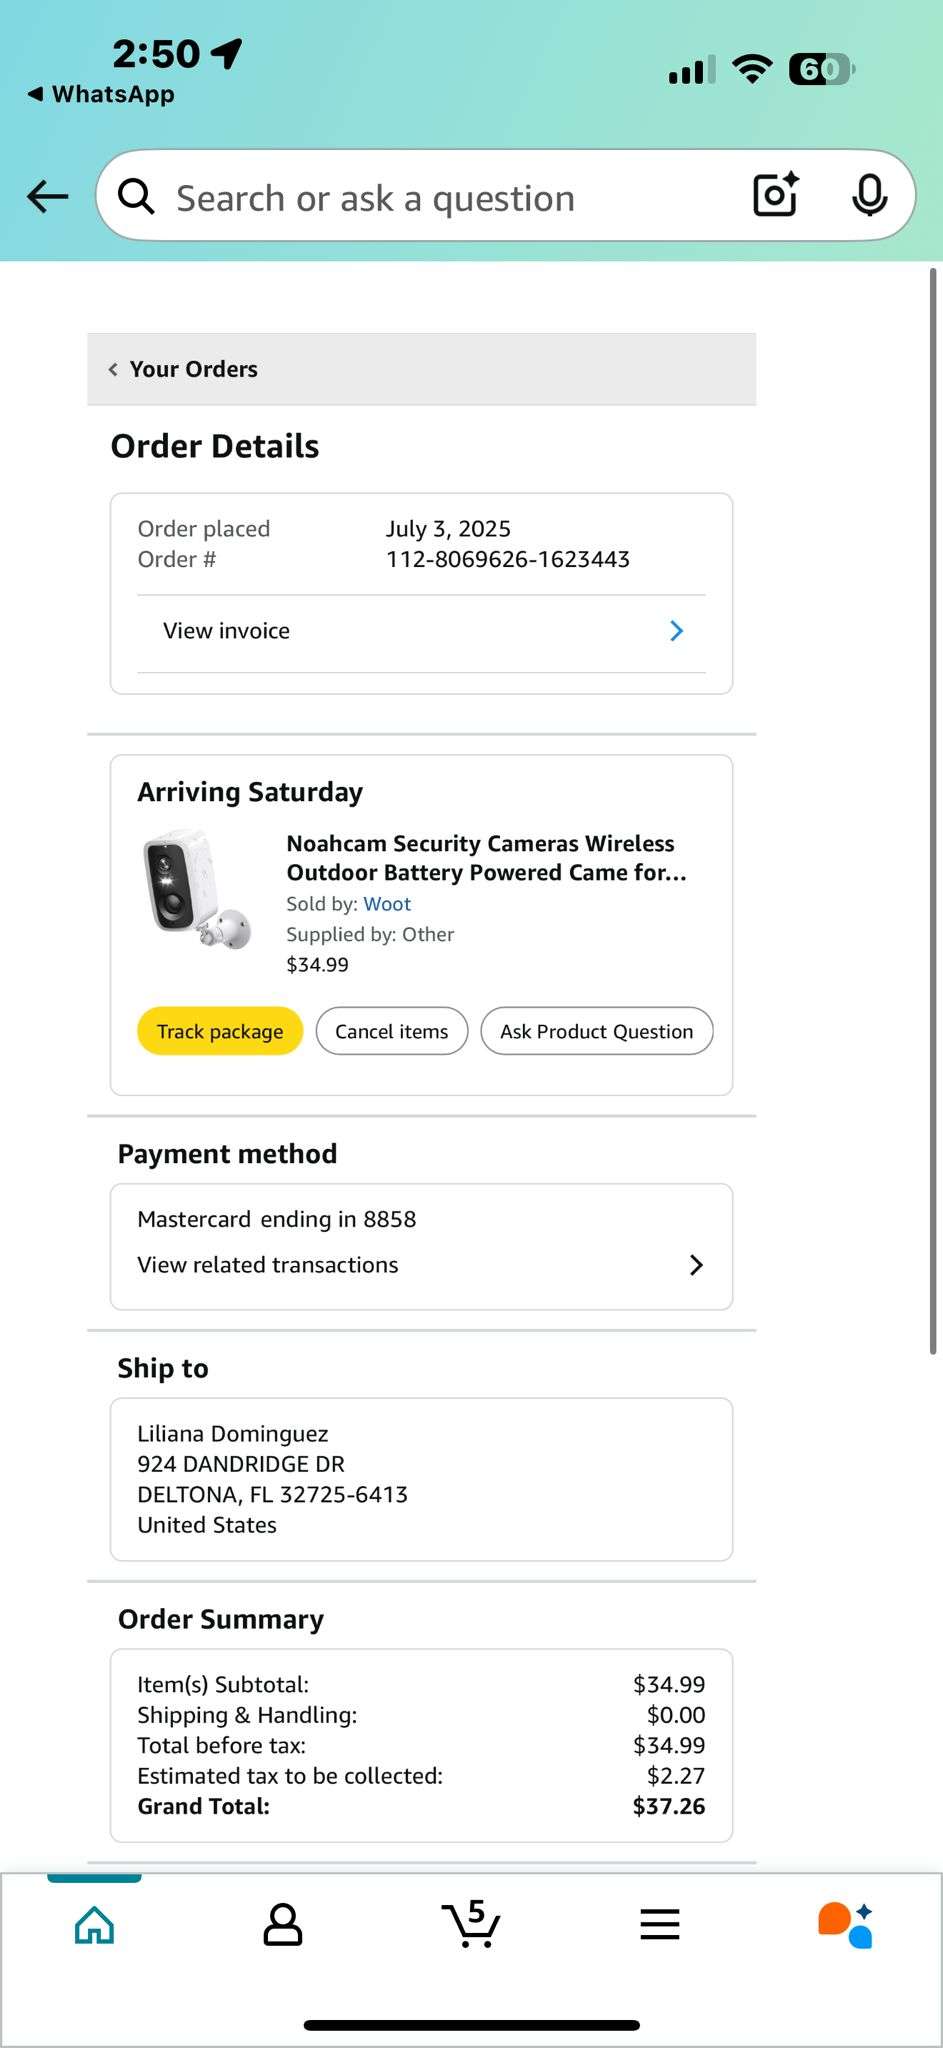Click the Track package button
Screen dimensions: 943x2048
pyautogui.click(x=220, y=1031)
